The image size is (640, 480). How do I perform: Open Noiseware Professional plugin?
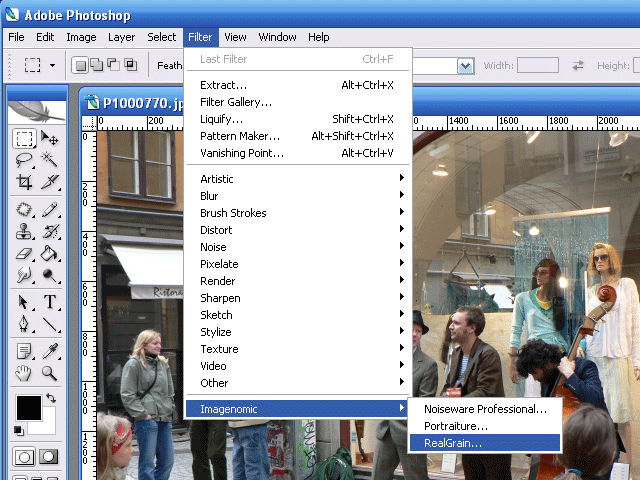(x=485, y=409)
